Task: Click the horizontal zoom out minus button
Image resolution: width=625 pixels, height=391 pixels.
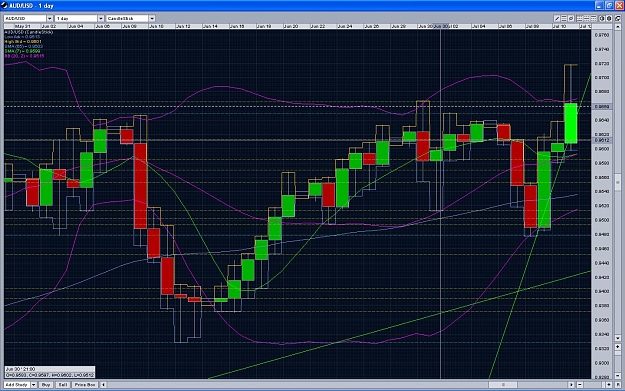Action: [580, 385]
